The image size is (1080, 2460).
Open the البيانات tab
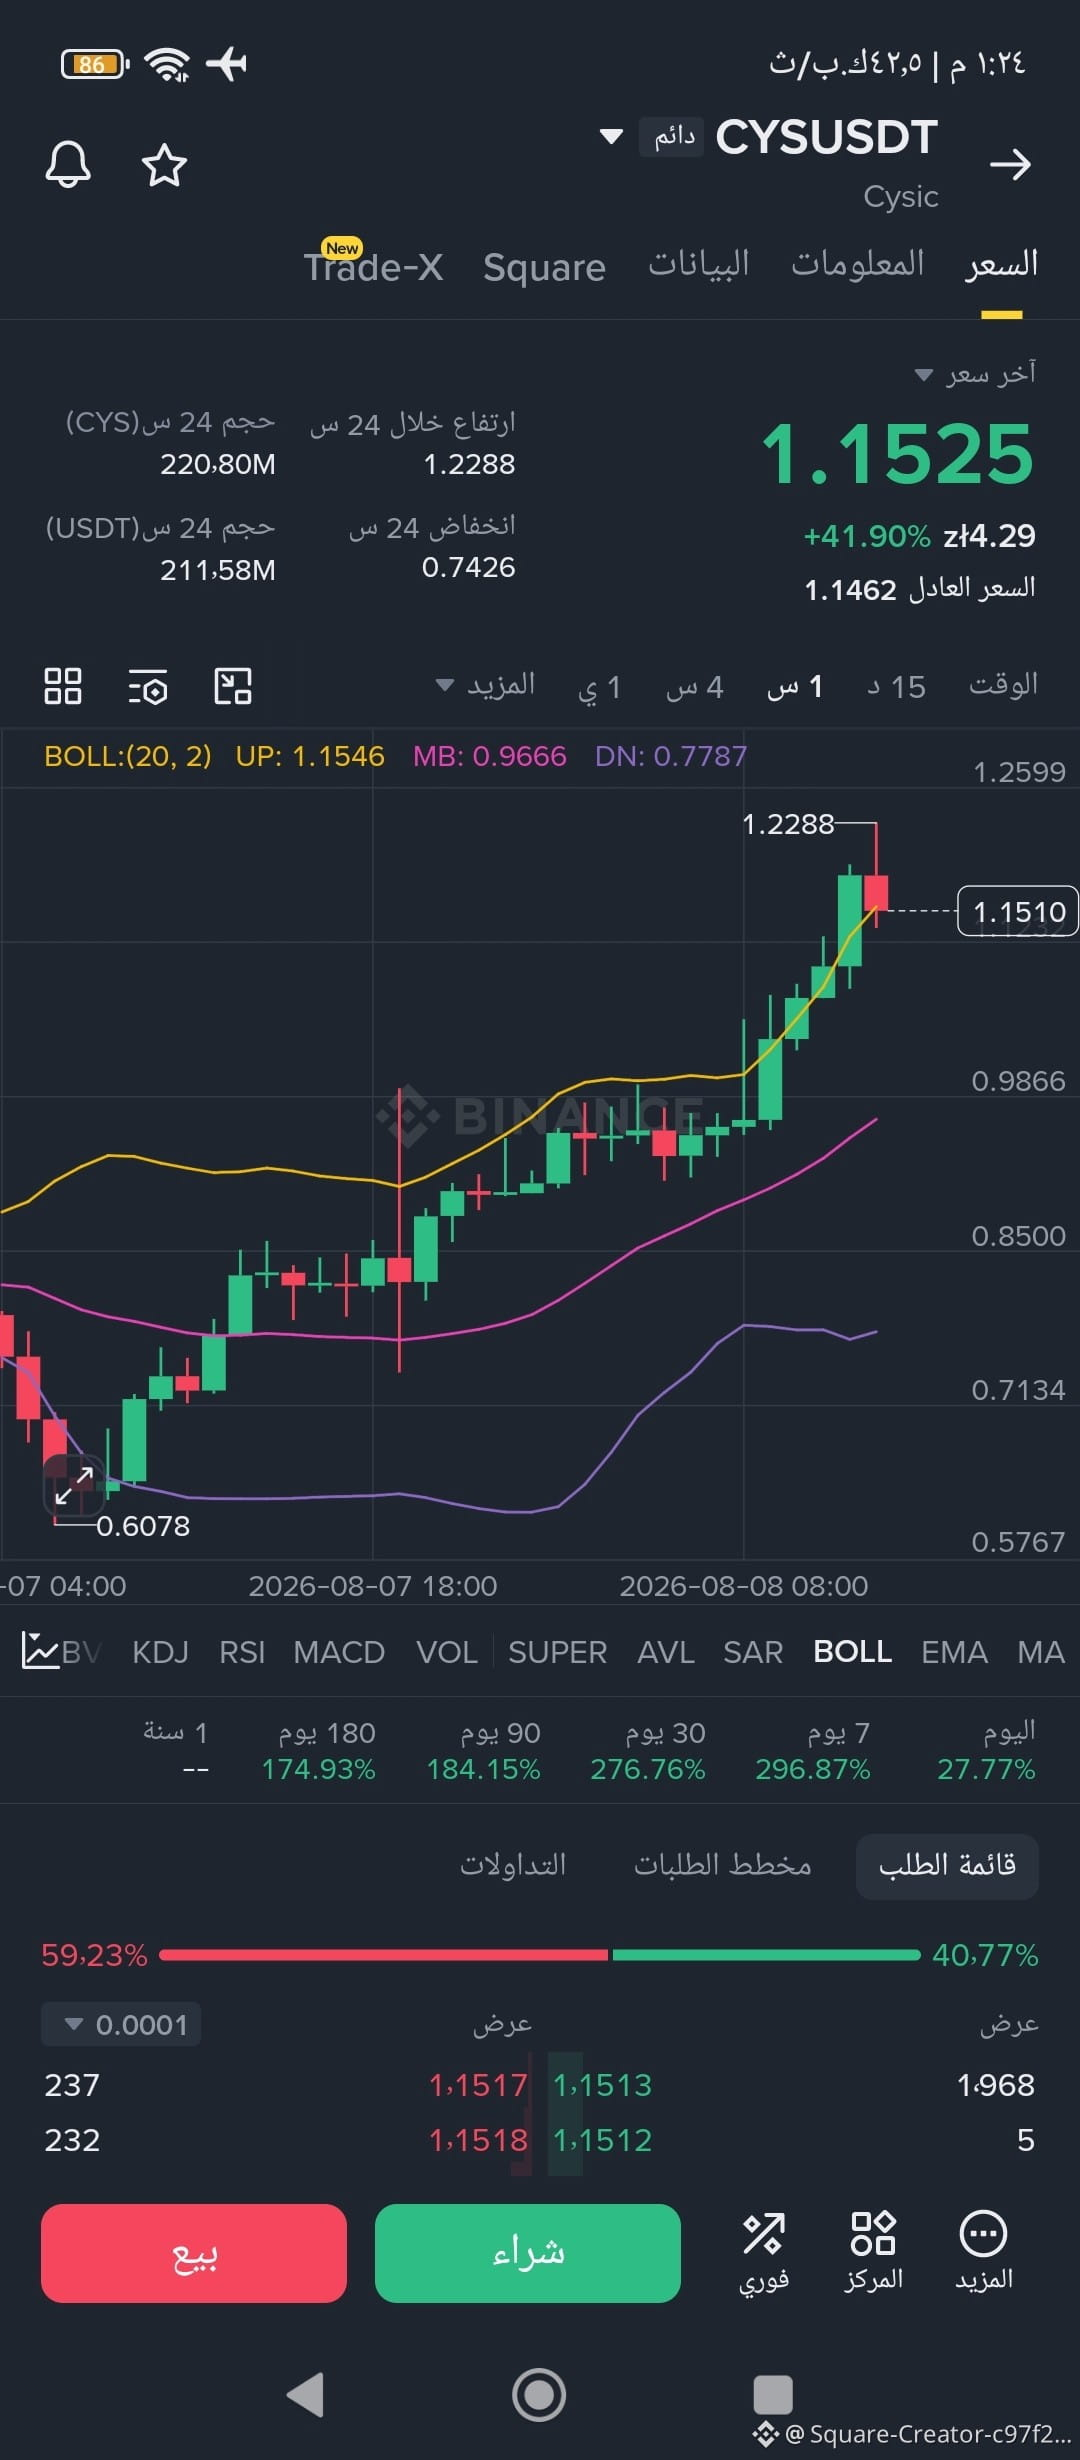(698, 263)
